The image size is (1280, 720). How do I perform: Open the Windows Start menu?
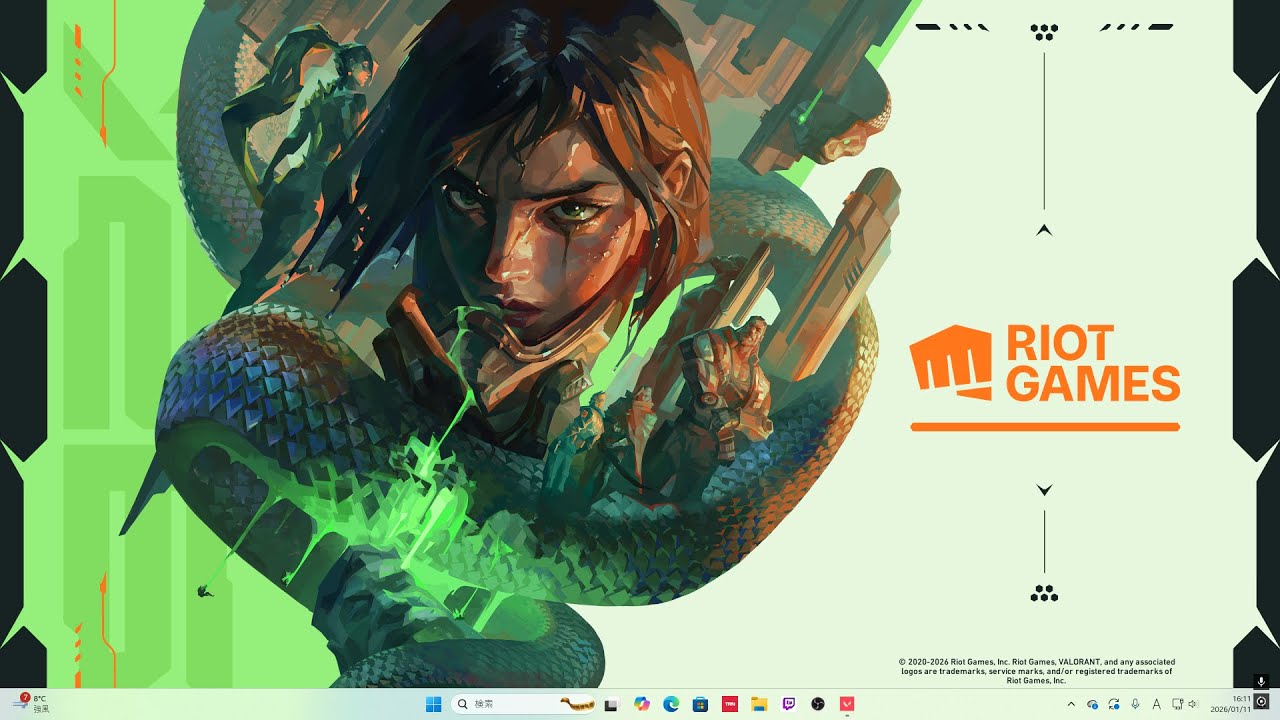[433, 704]
